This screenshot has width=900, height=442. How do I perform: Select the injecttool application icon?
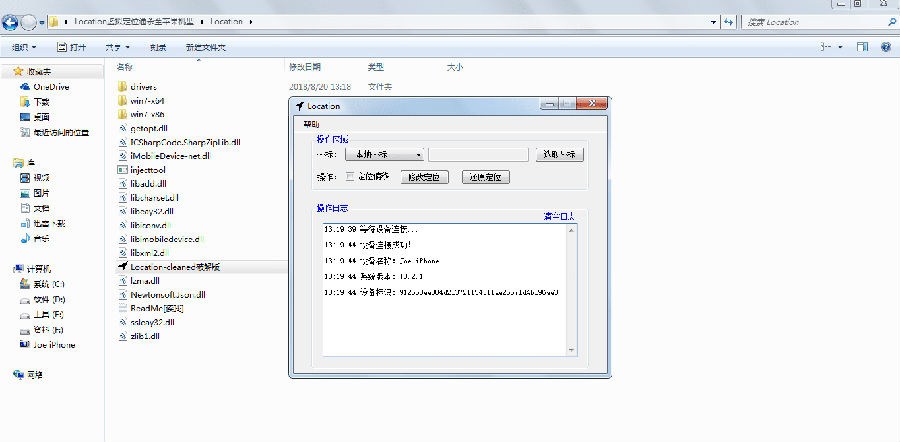[x=122, y=170]
